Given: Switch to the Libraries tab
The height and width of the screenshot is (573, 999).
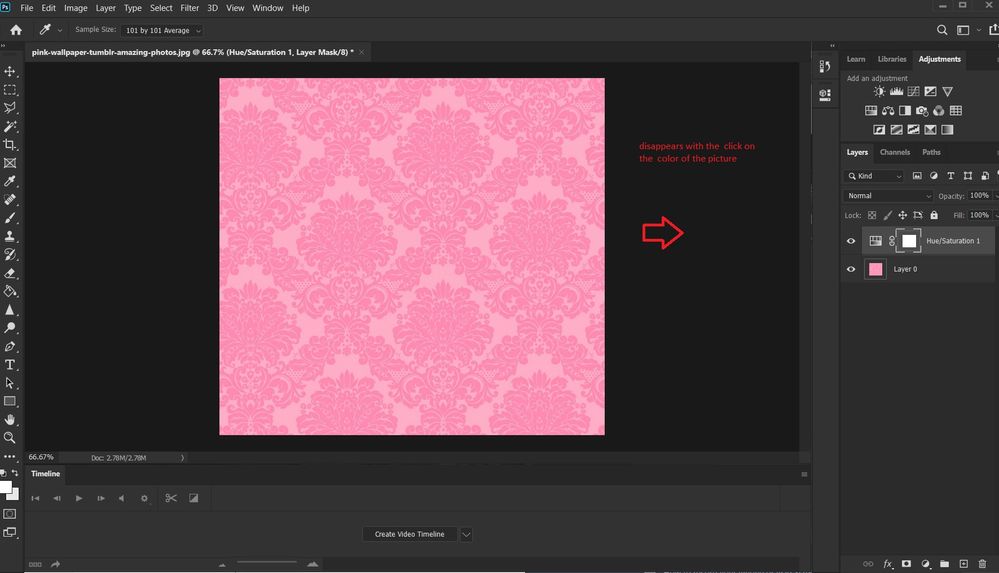Looking at the screenshot, I should 891,59.
